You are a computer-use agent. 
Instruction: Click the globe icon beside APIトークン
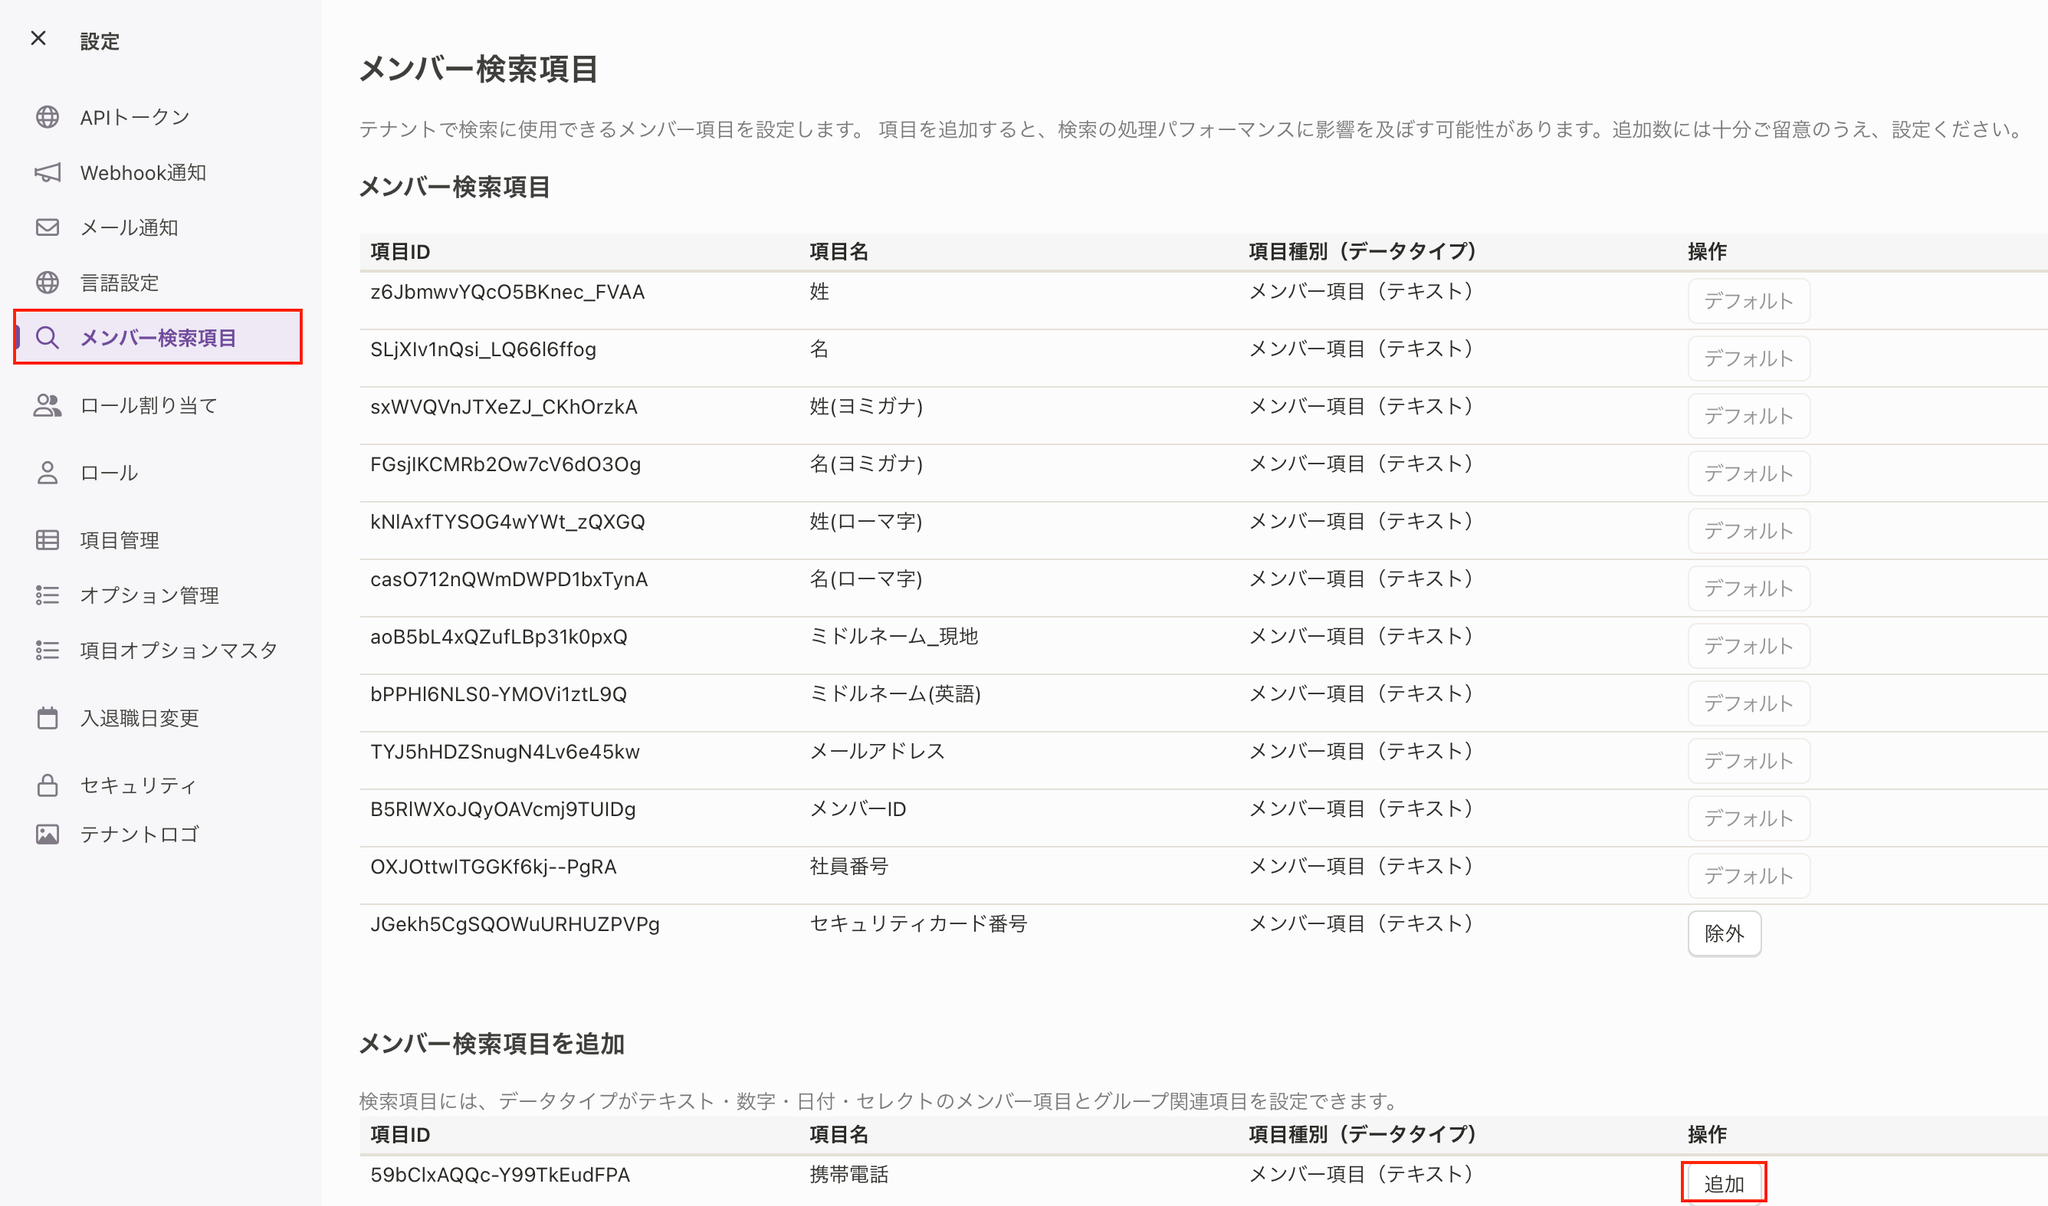[47, 117]
